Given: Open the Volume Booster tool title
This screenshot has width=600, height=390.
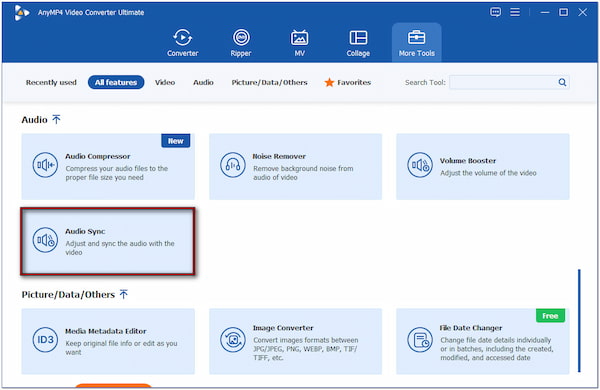Looking at the screenshot, I should (x=468, y=161).
